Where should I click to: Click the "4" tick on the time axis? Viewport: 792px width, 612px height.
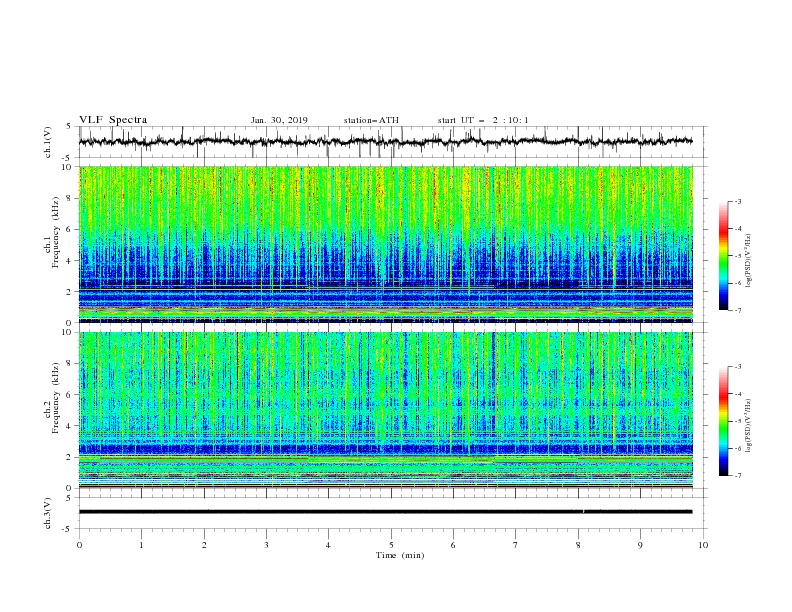pos(328,545)
